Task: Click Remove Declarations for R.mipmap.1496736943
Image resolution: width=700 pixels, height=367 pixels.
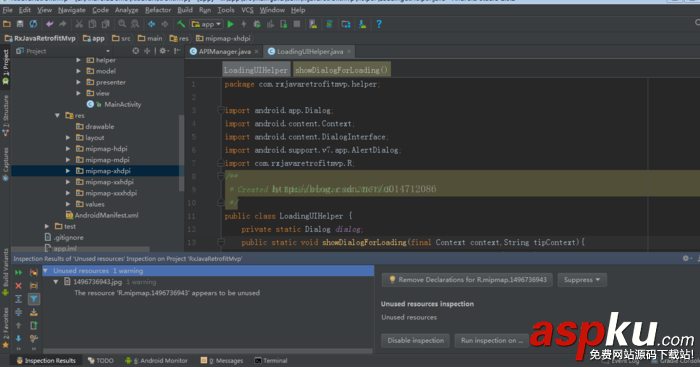Action: [467, 280]
